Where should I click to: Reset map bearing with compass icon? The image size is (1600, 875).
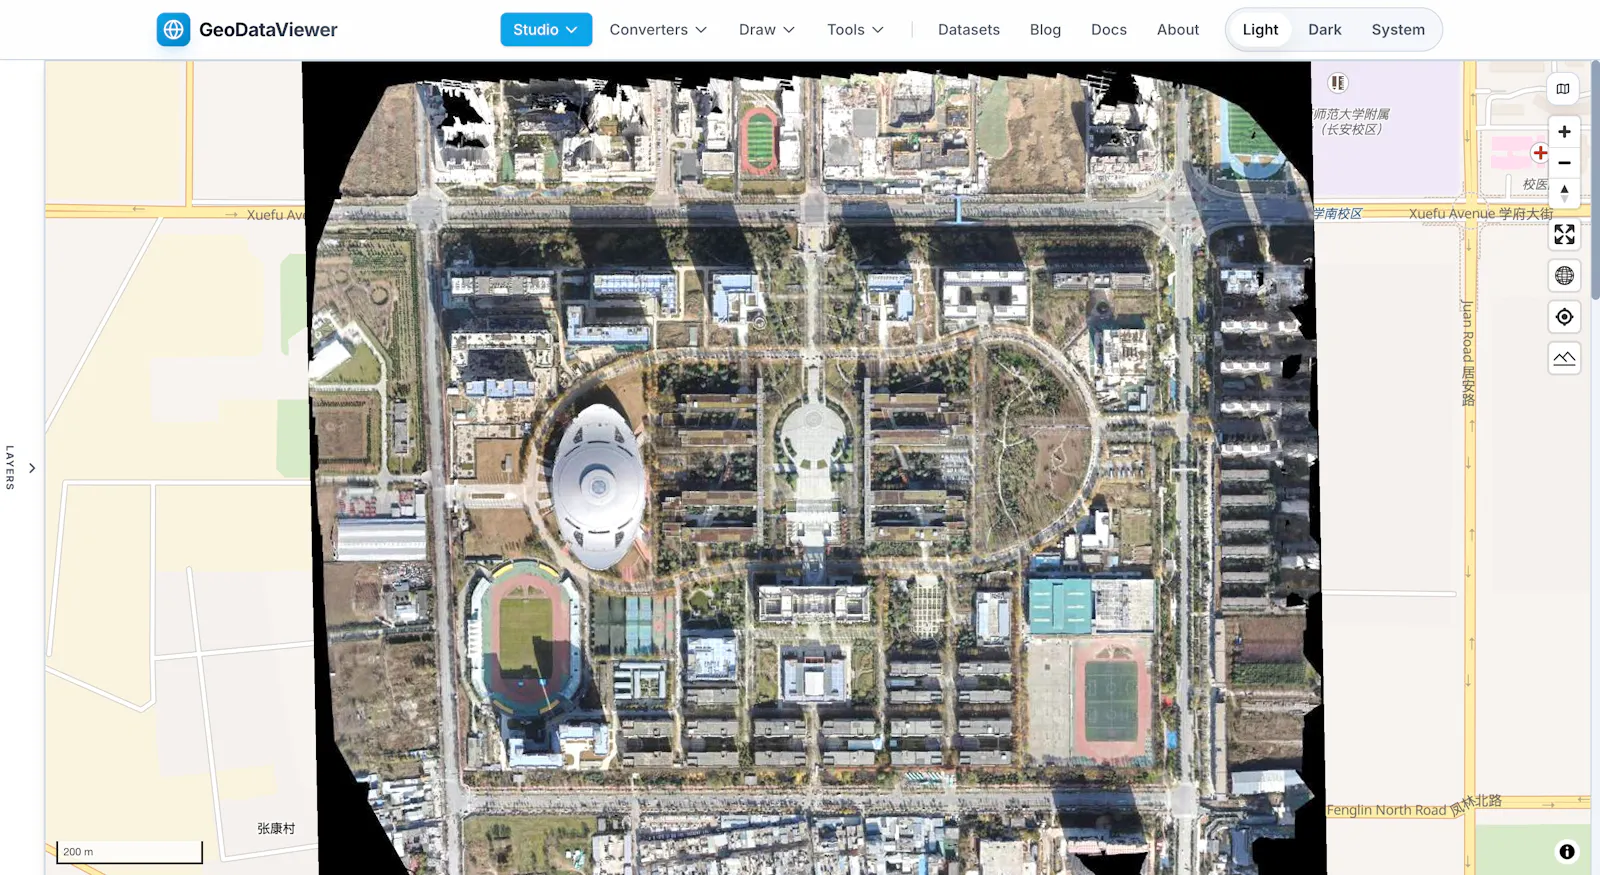point(1564,194)
